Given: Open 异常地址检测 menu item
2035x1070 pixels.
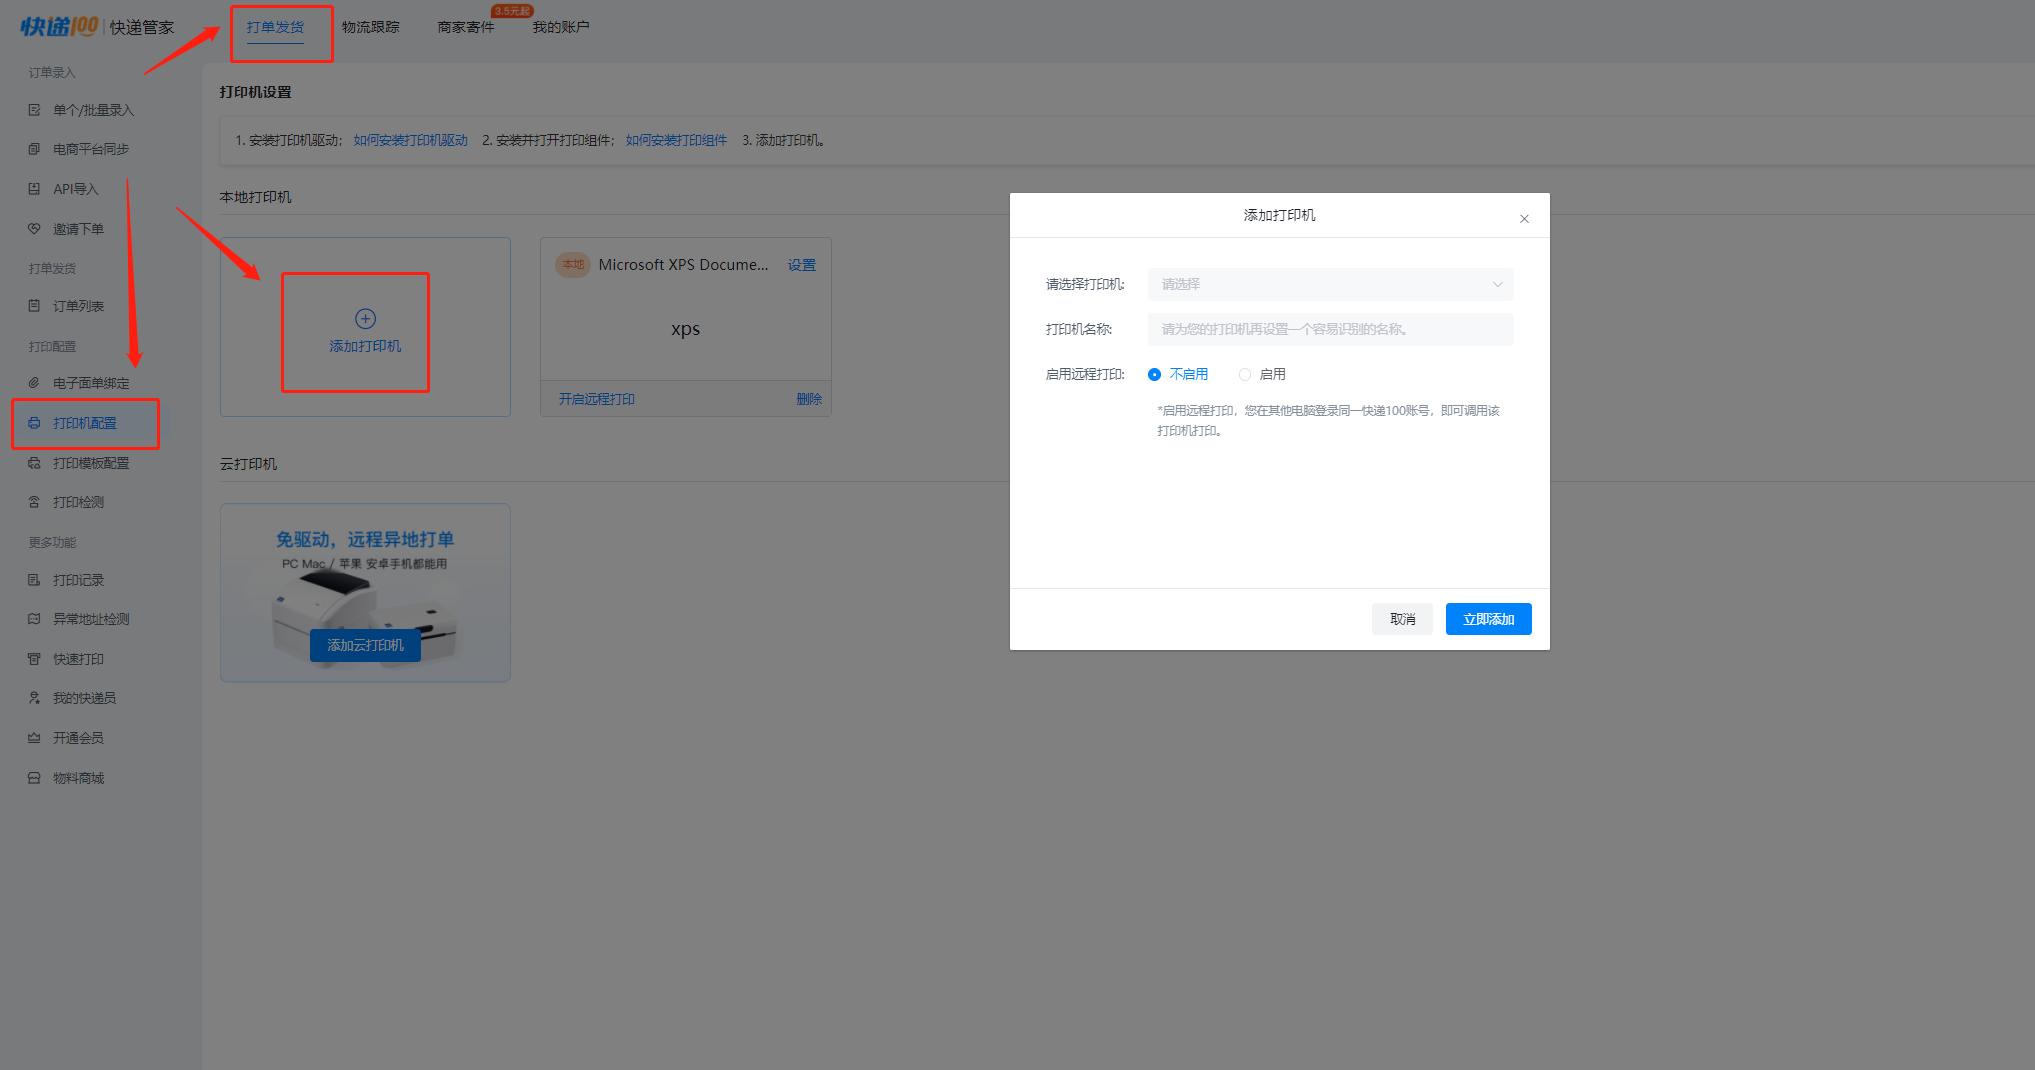Looking at the screenshot, I should click(x=91, y=619).
